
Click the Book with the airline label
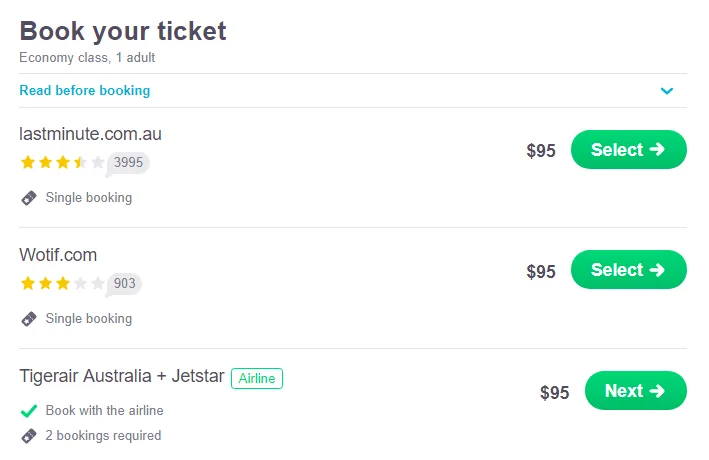tap(104, 411)
